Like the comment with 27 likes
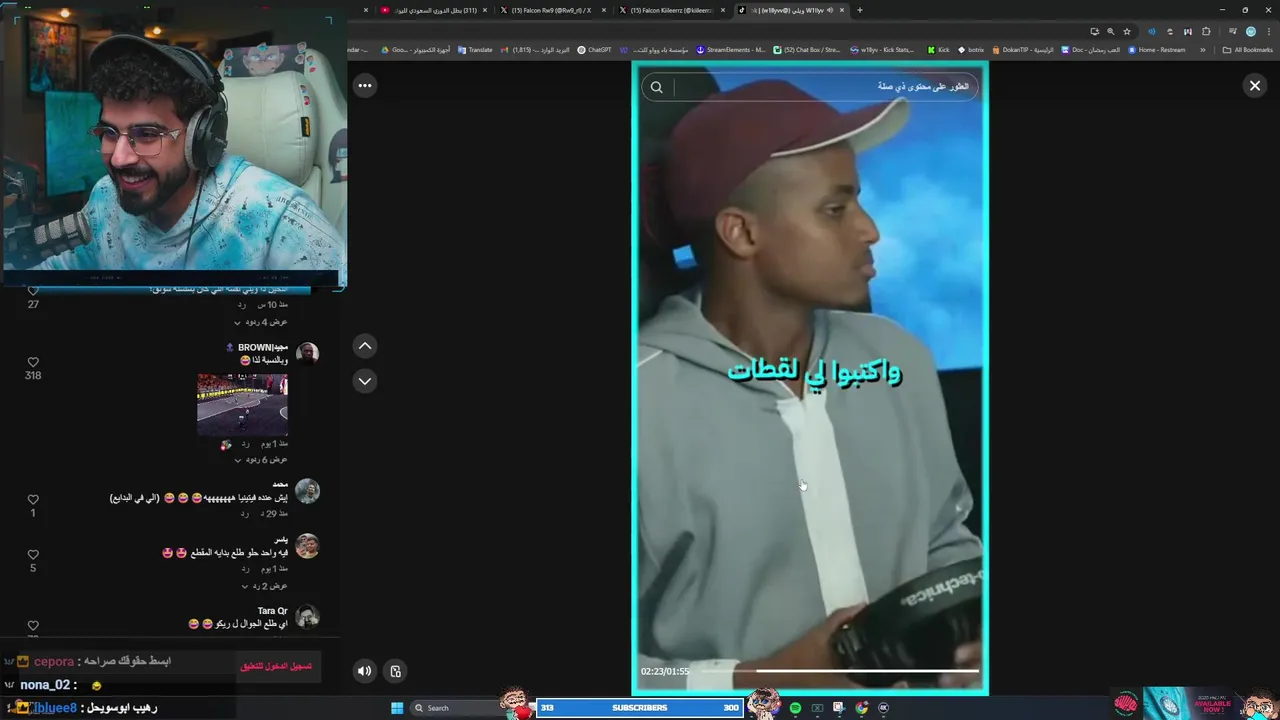 [33, 292]
